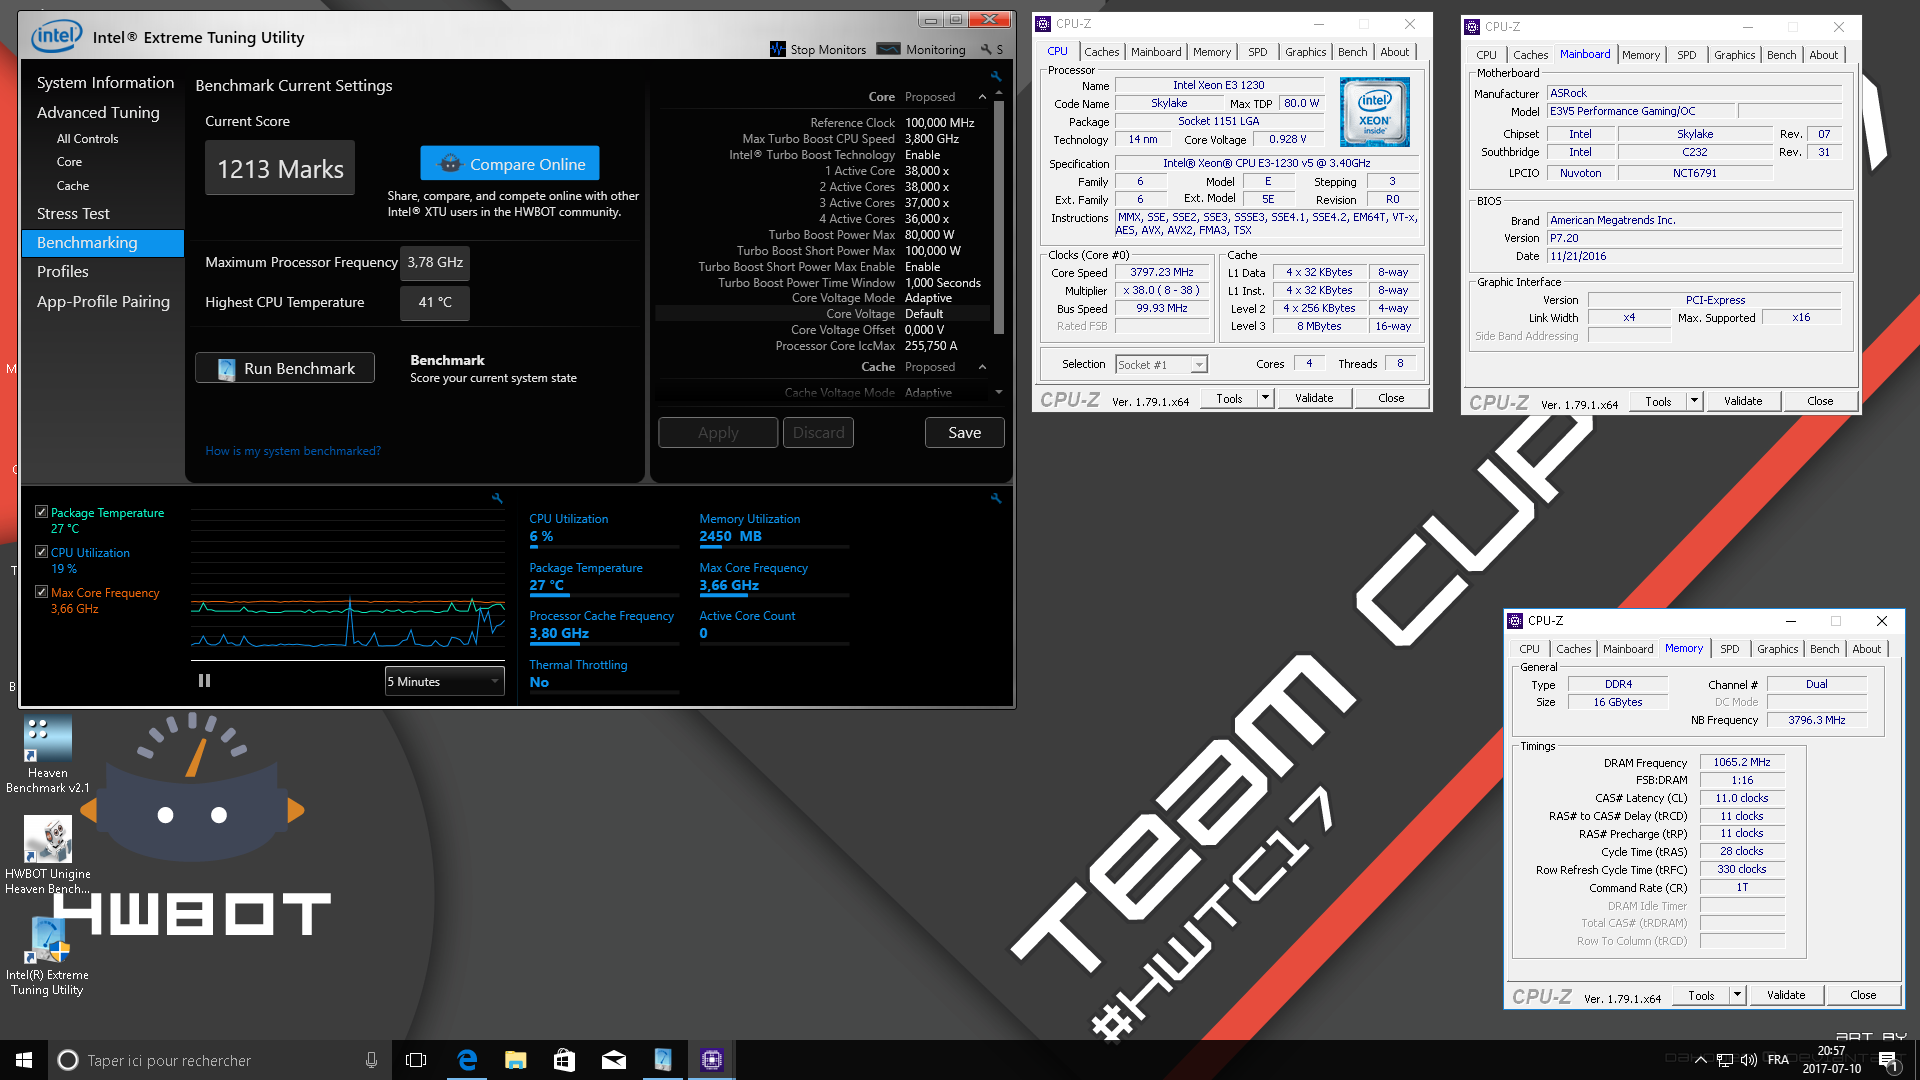Click the Cortana microphone icon
This screenshot has width=1920, height=1080.
[x=371, y=1060]
